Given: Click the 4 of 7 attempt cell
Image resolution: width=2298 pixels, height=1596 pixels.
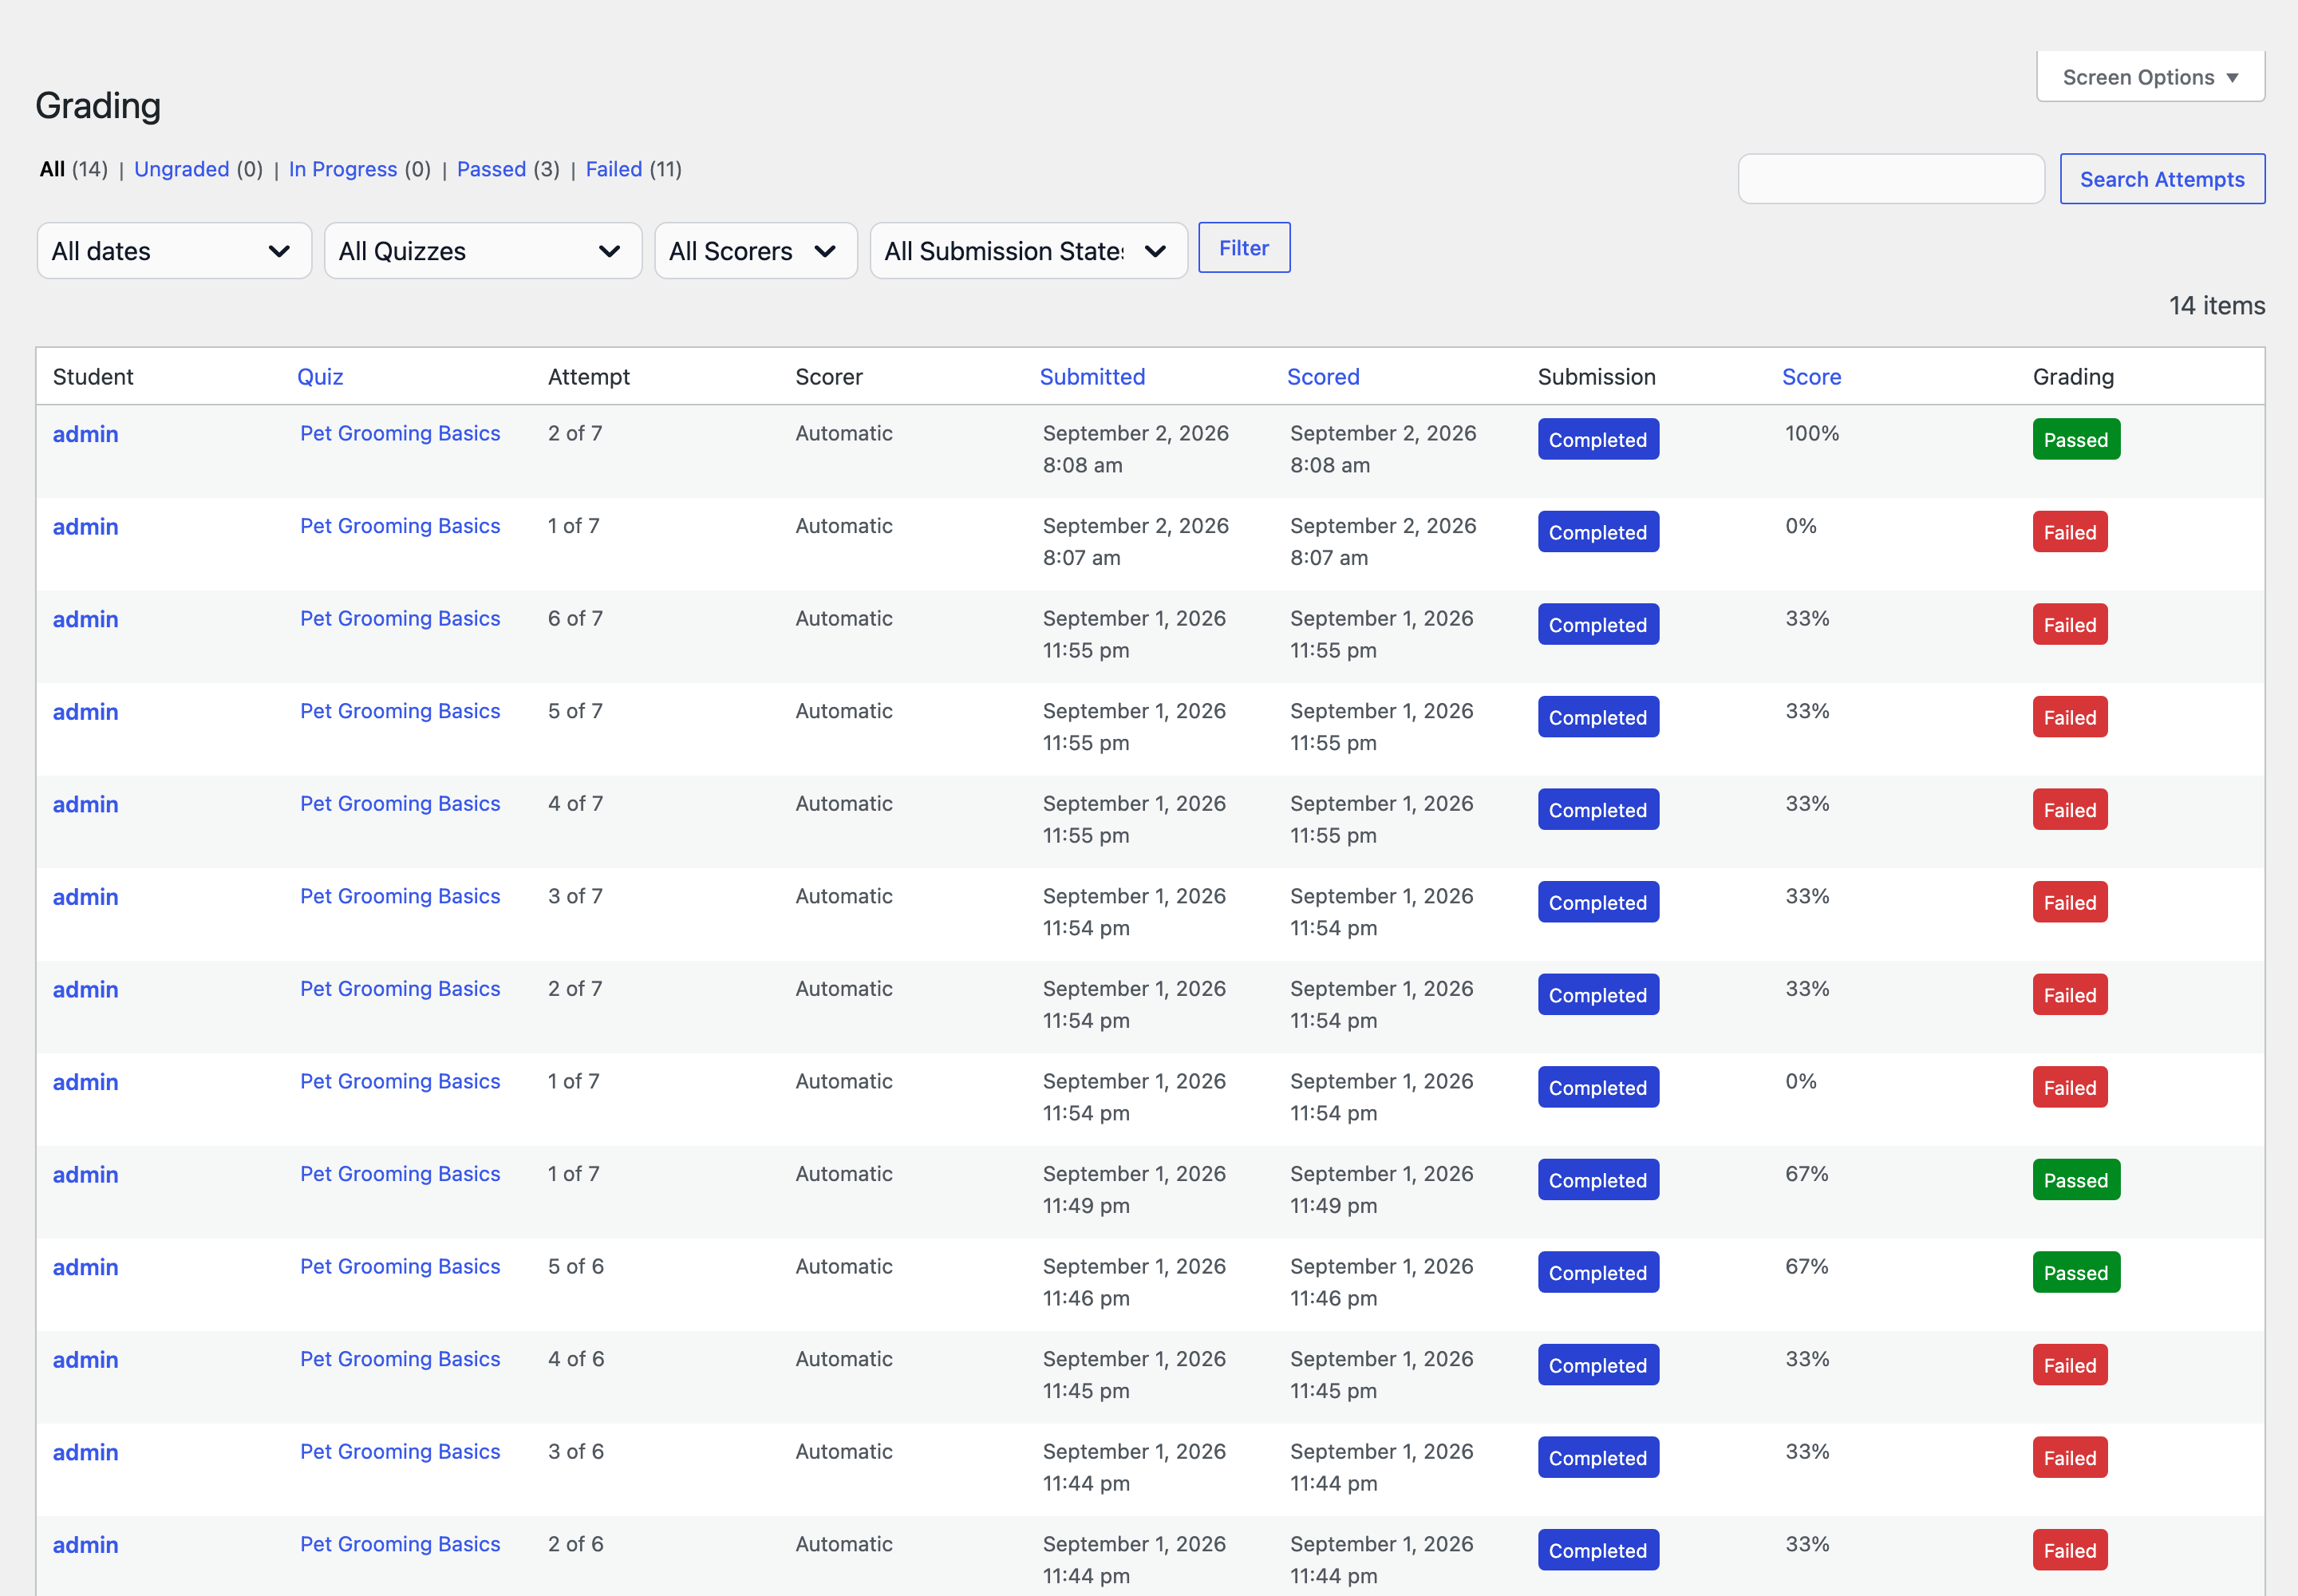Looking at the screenshot, I should (575, 803).
